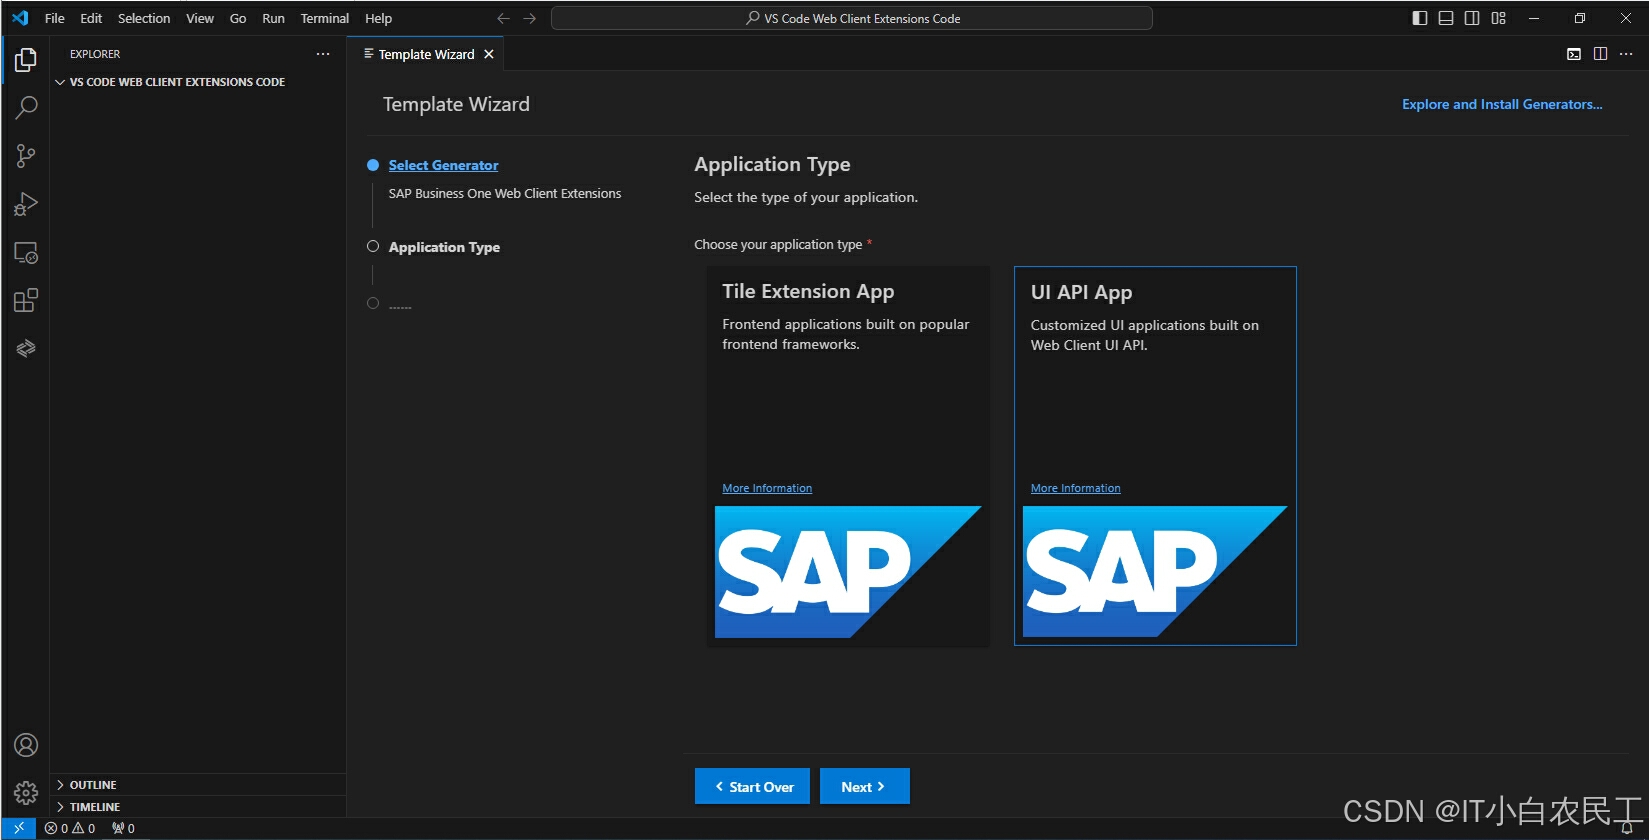This screenshot has width=1649, height=840.
Task: Click the terminal icon in editor actions
Action: tap(1574, 54)
